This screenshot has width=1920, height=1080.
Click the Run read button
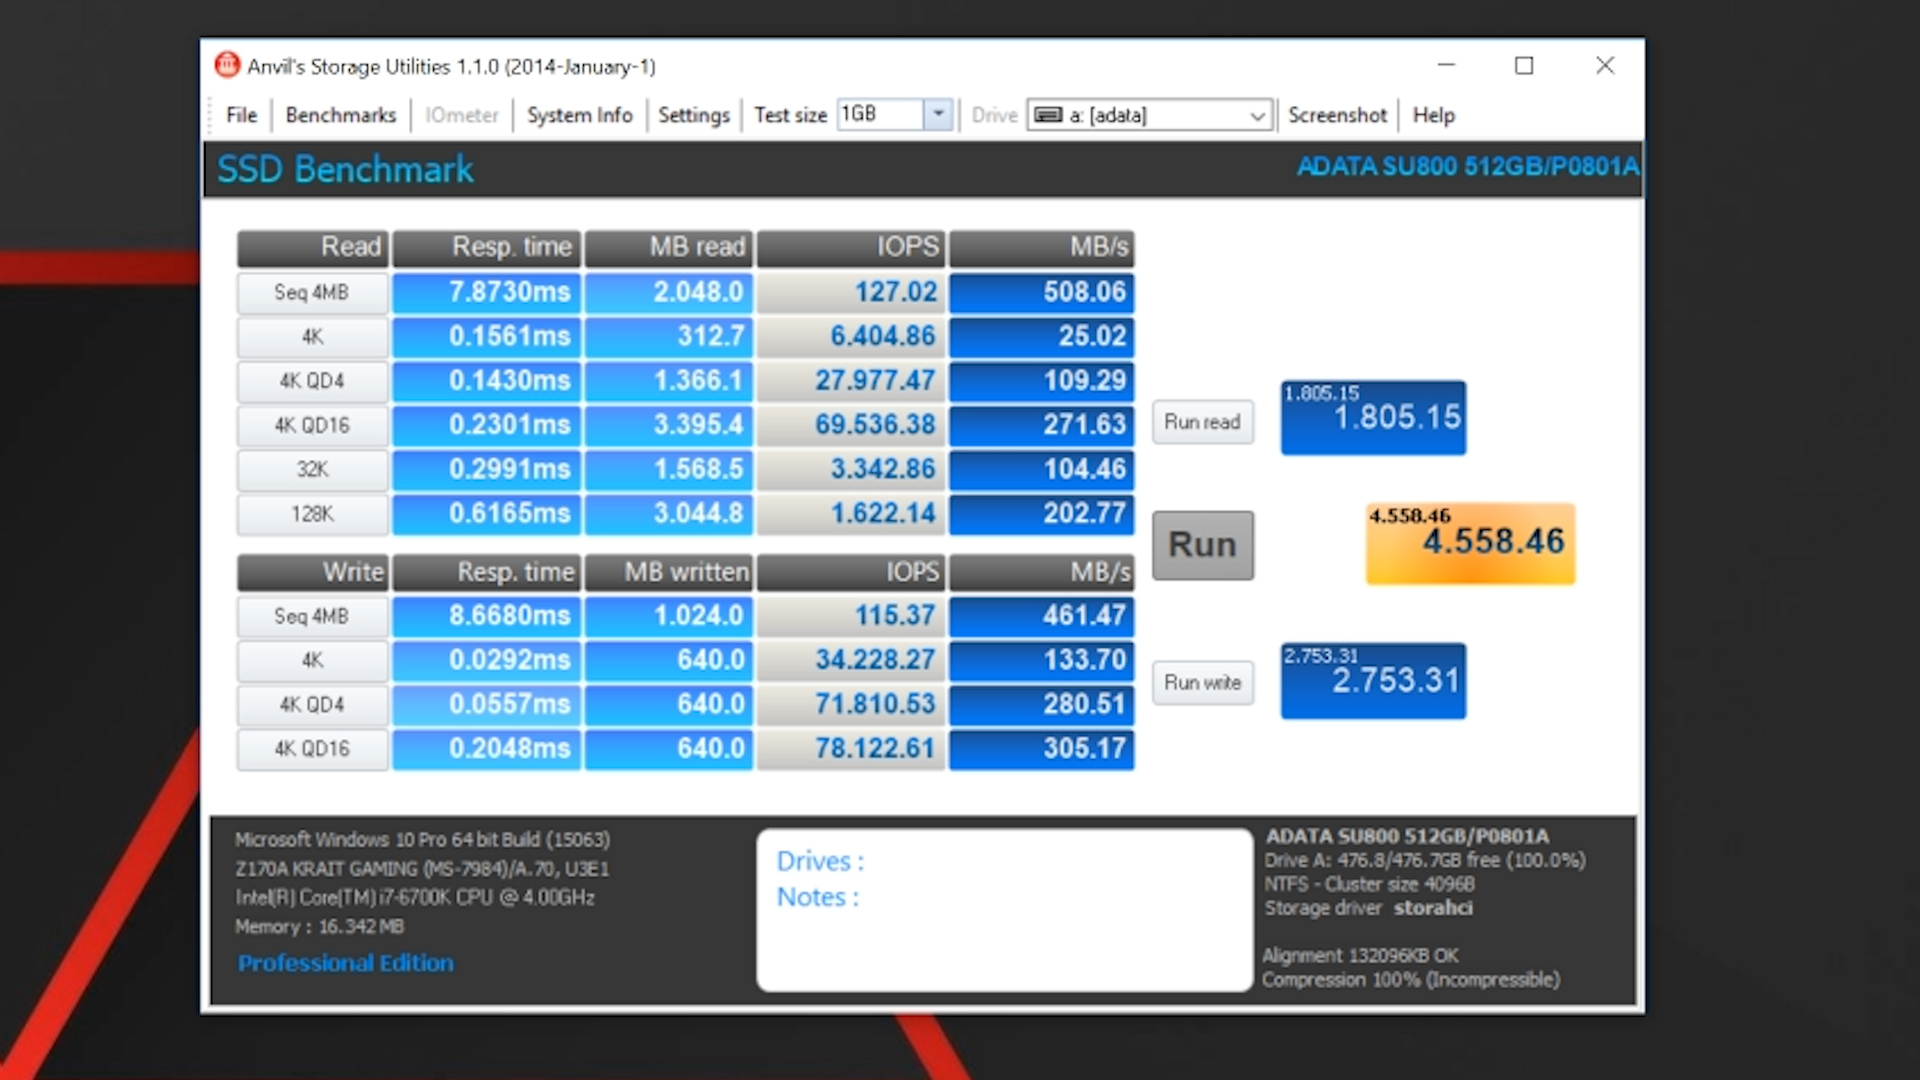1202,422
